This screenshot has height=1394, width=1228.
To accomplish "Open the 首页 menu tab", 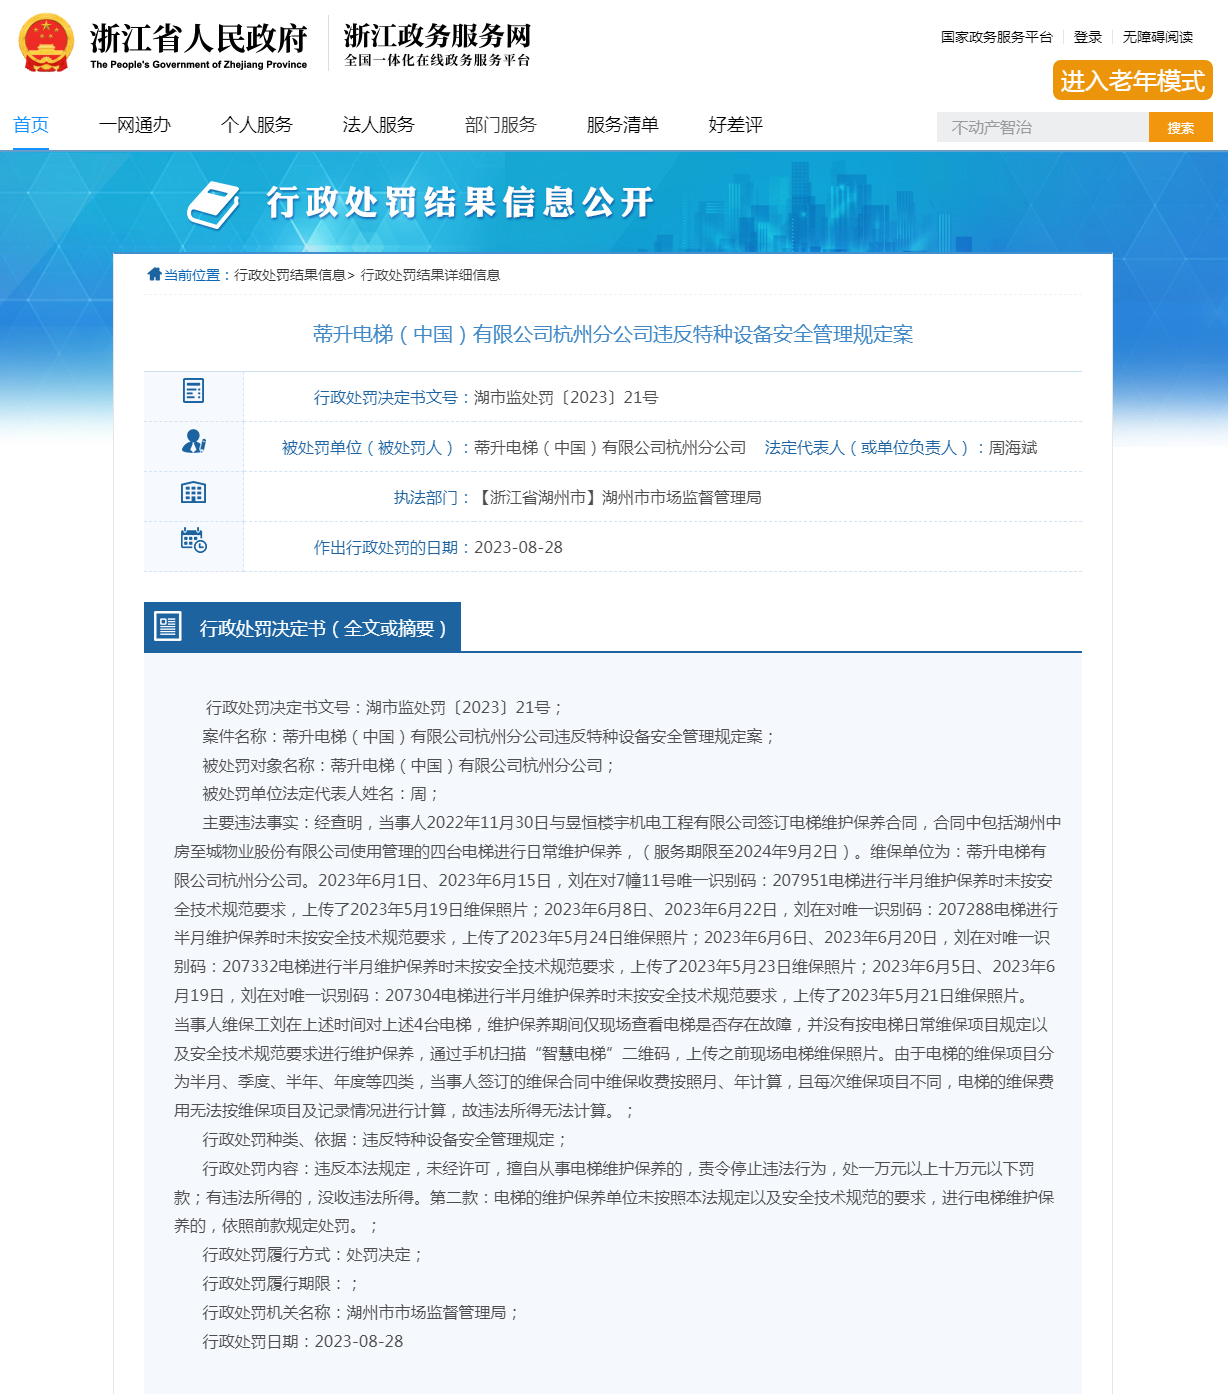I will point(31,125).
